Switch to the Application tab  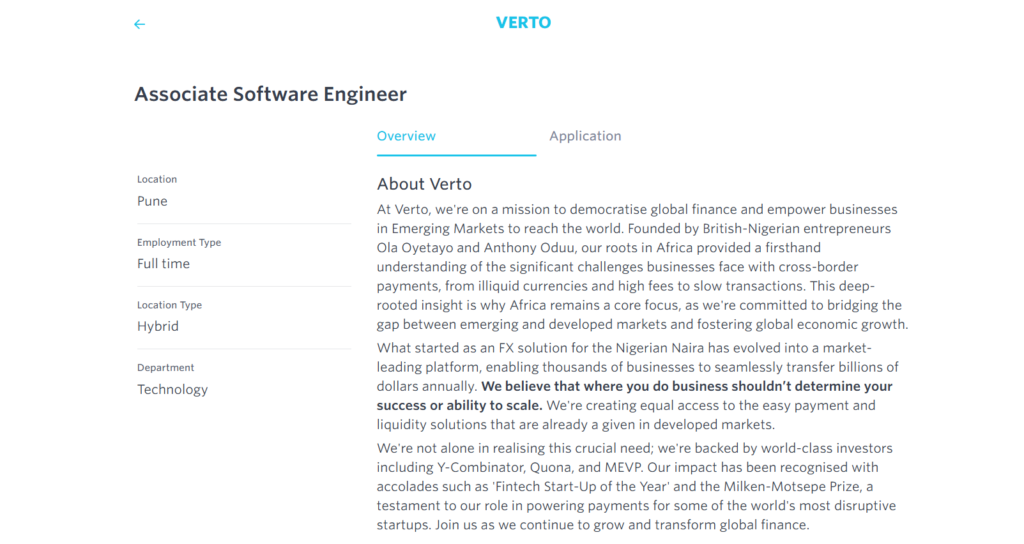[x=585, y=136]
